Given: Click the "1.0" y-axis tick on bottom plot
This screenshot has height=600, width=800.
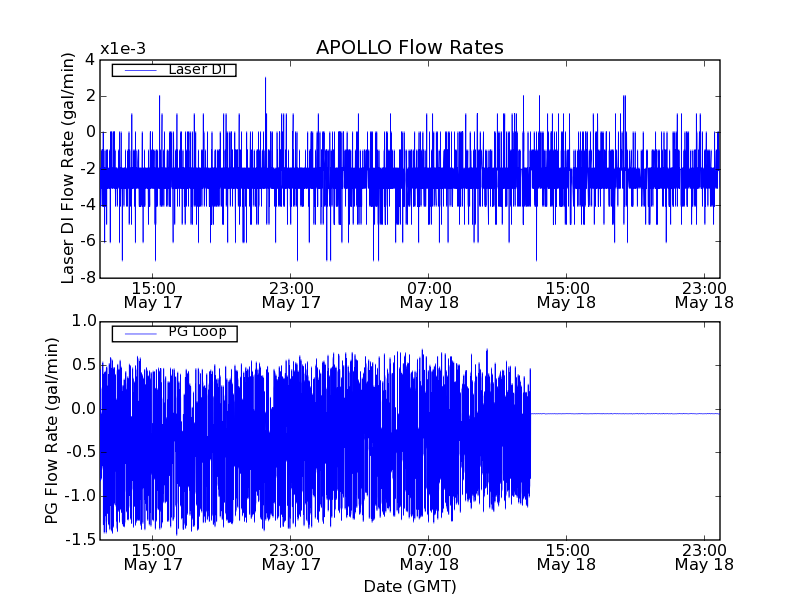Looking at the screenshot, I should point(84,321).
